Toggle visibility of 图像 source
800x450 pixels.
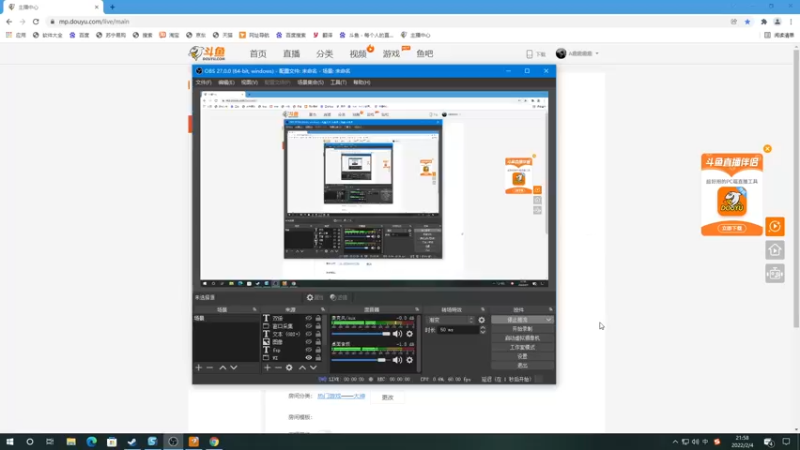(308, 342)
